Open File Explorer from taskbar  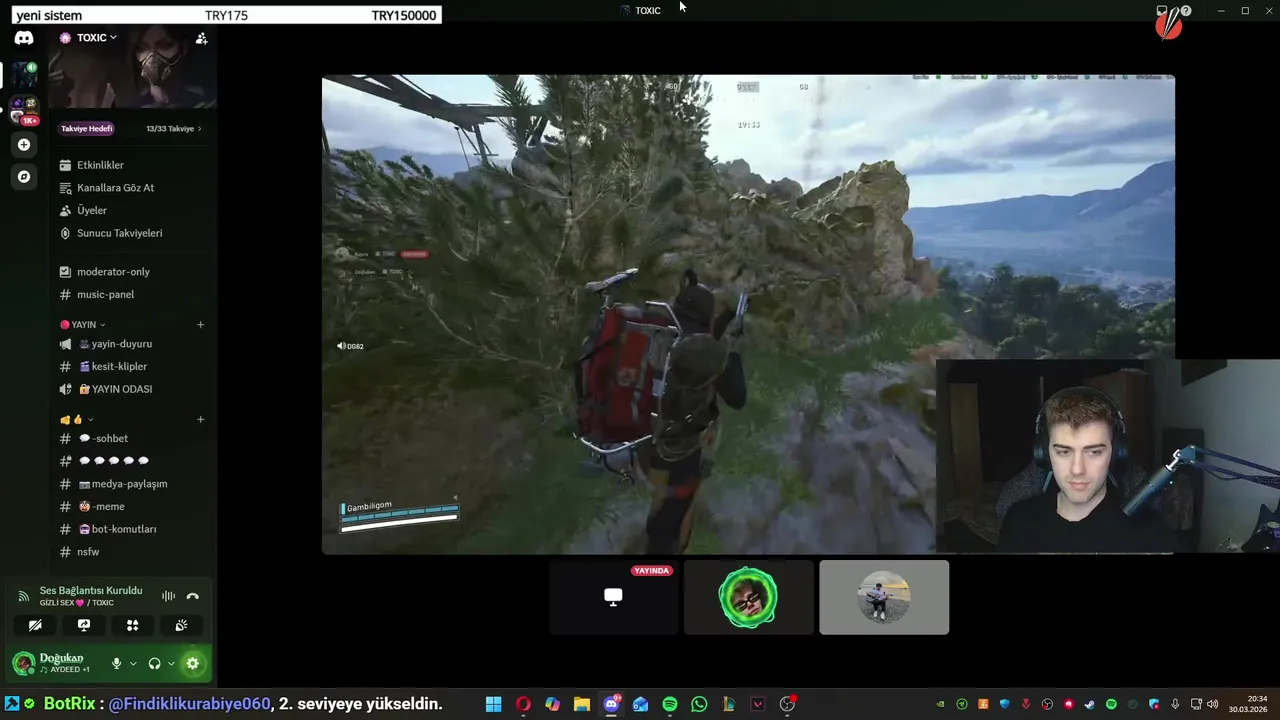click(582, 704)
